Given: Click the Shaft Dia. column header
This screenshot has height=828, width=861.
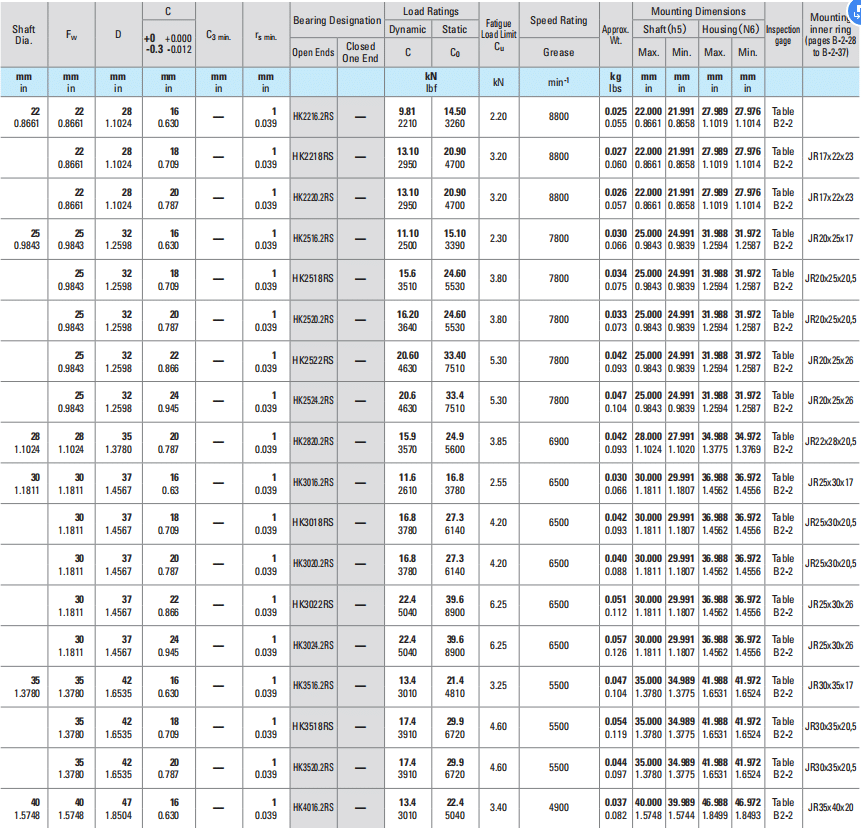Looking at the screenshot, I should coord(23,35).
